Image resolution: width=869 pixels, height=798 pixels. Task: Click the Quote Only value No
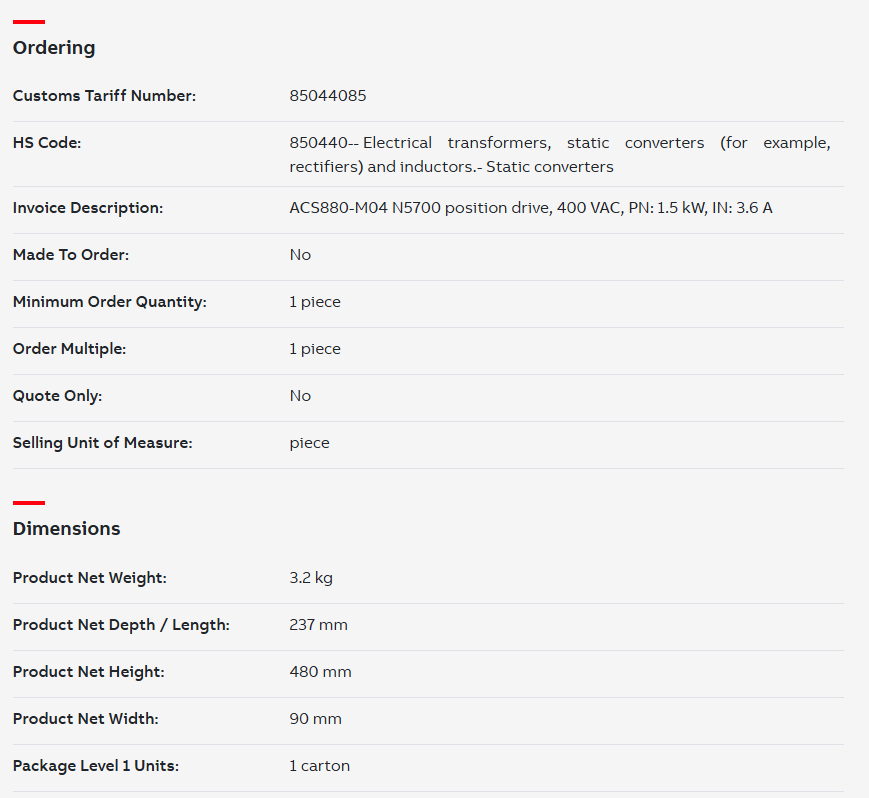tap(300, 396)
